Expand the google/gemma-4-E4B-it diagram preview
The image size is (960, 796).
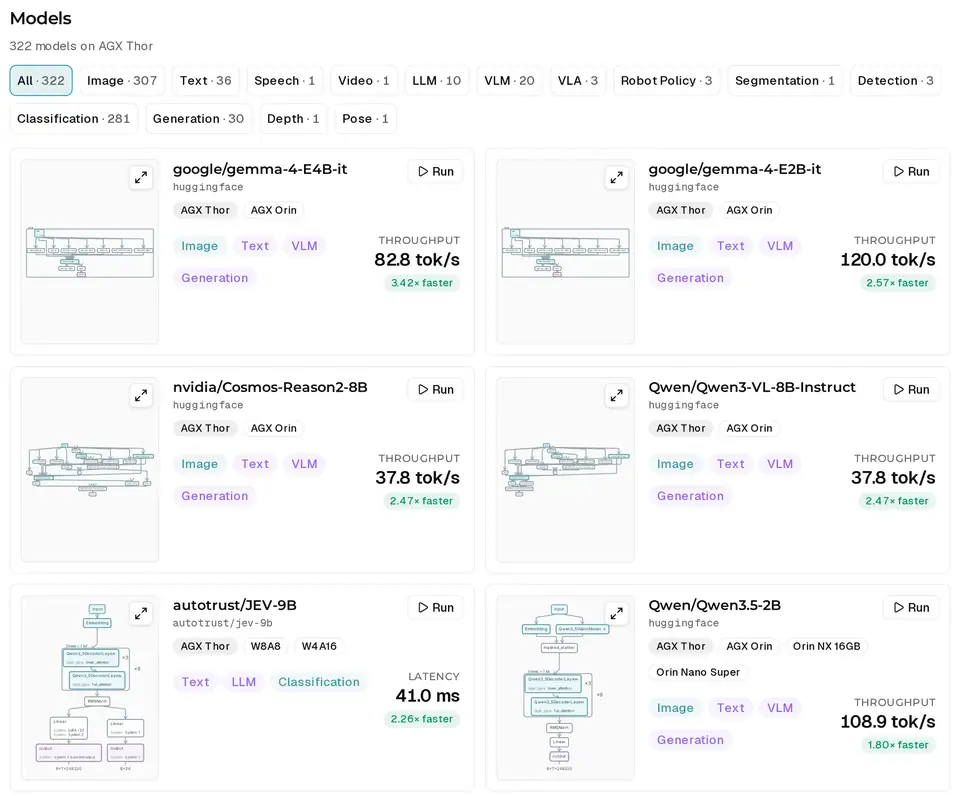[x=141, y=178]
